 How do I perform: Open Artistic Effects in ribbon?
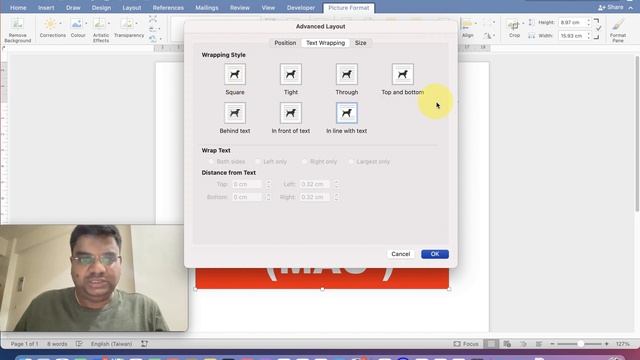[99, 24]
